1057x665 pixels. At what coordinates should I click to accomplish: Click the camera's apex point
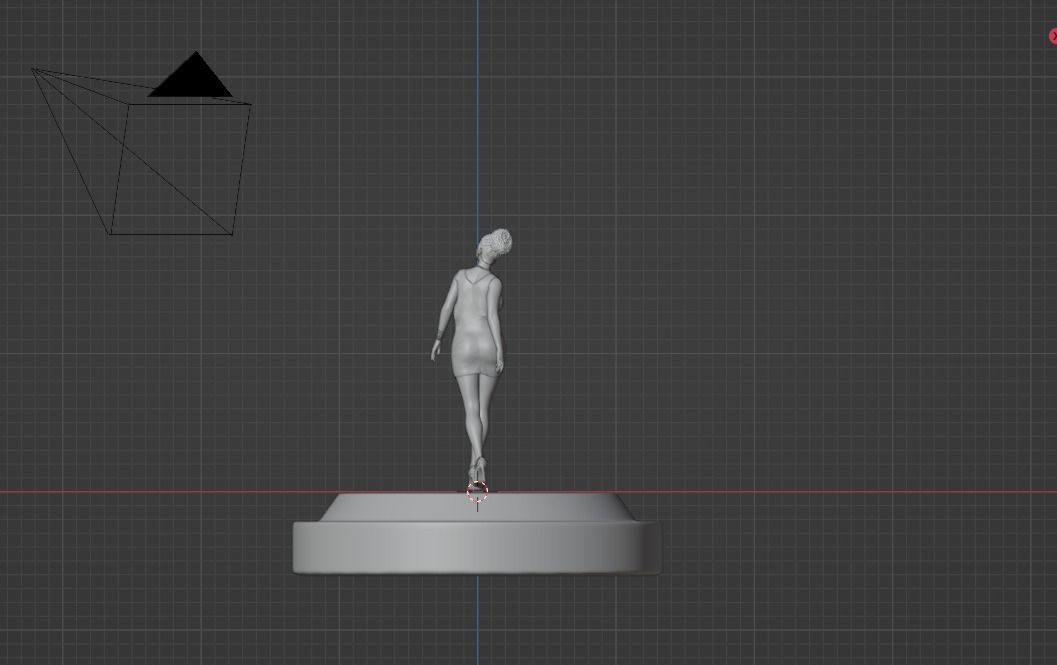[x=33, y=68]
